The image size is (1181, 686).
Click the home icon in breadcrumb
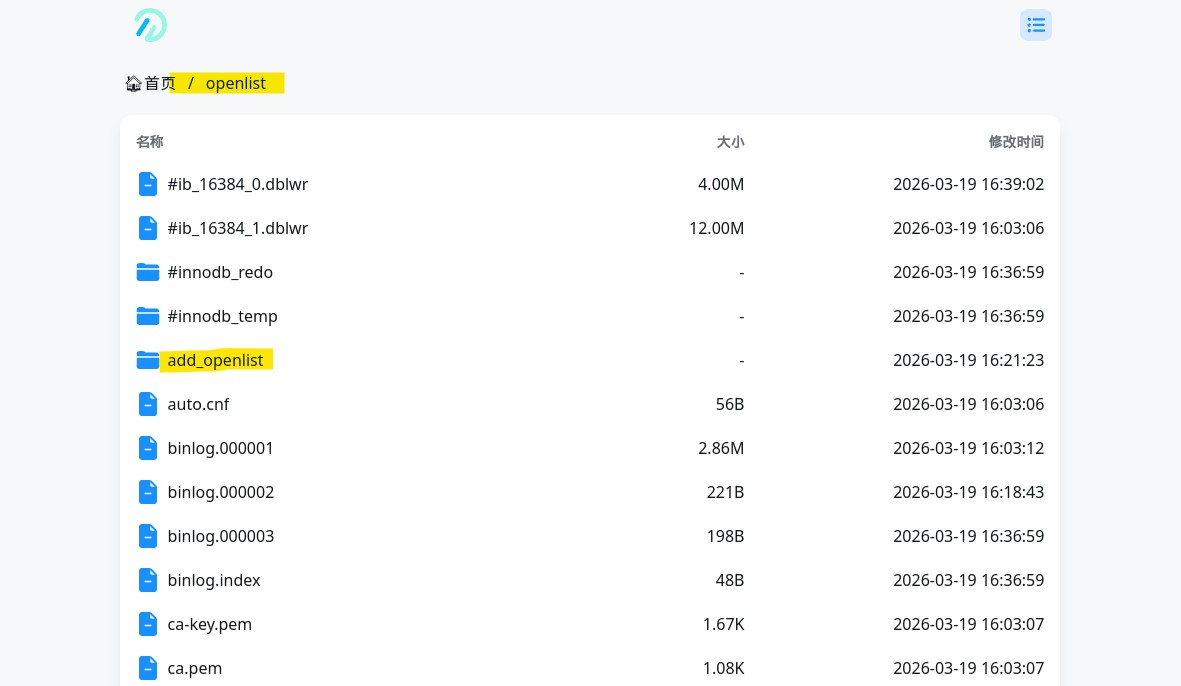pyautogui.click(x=133, y=84)
